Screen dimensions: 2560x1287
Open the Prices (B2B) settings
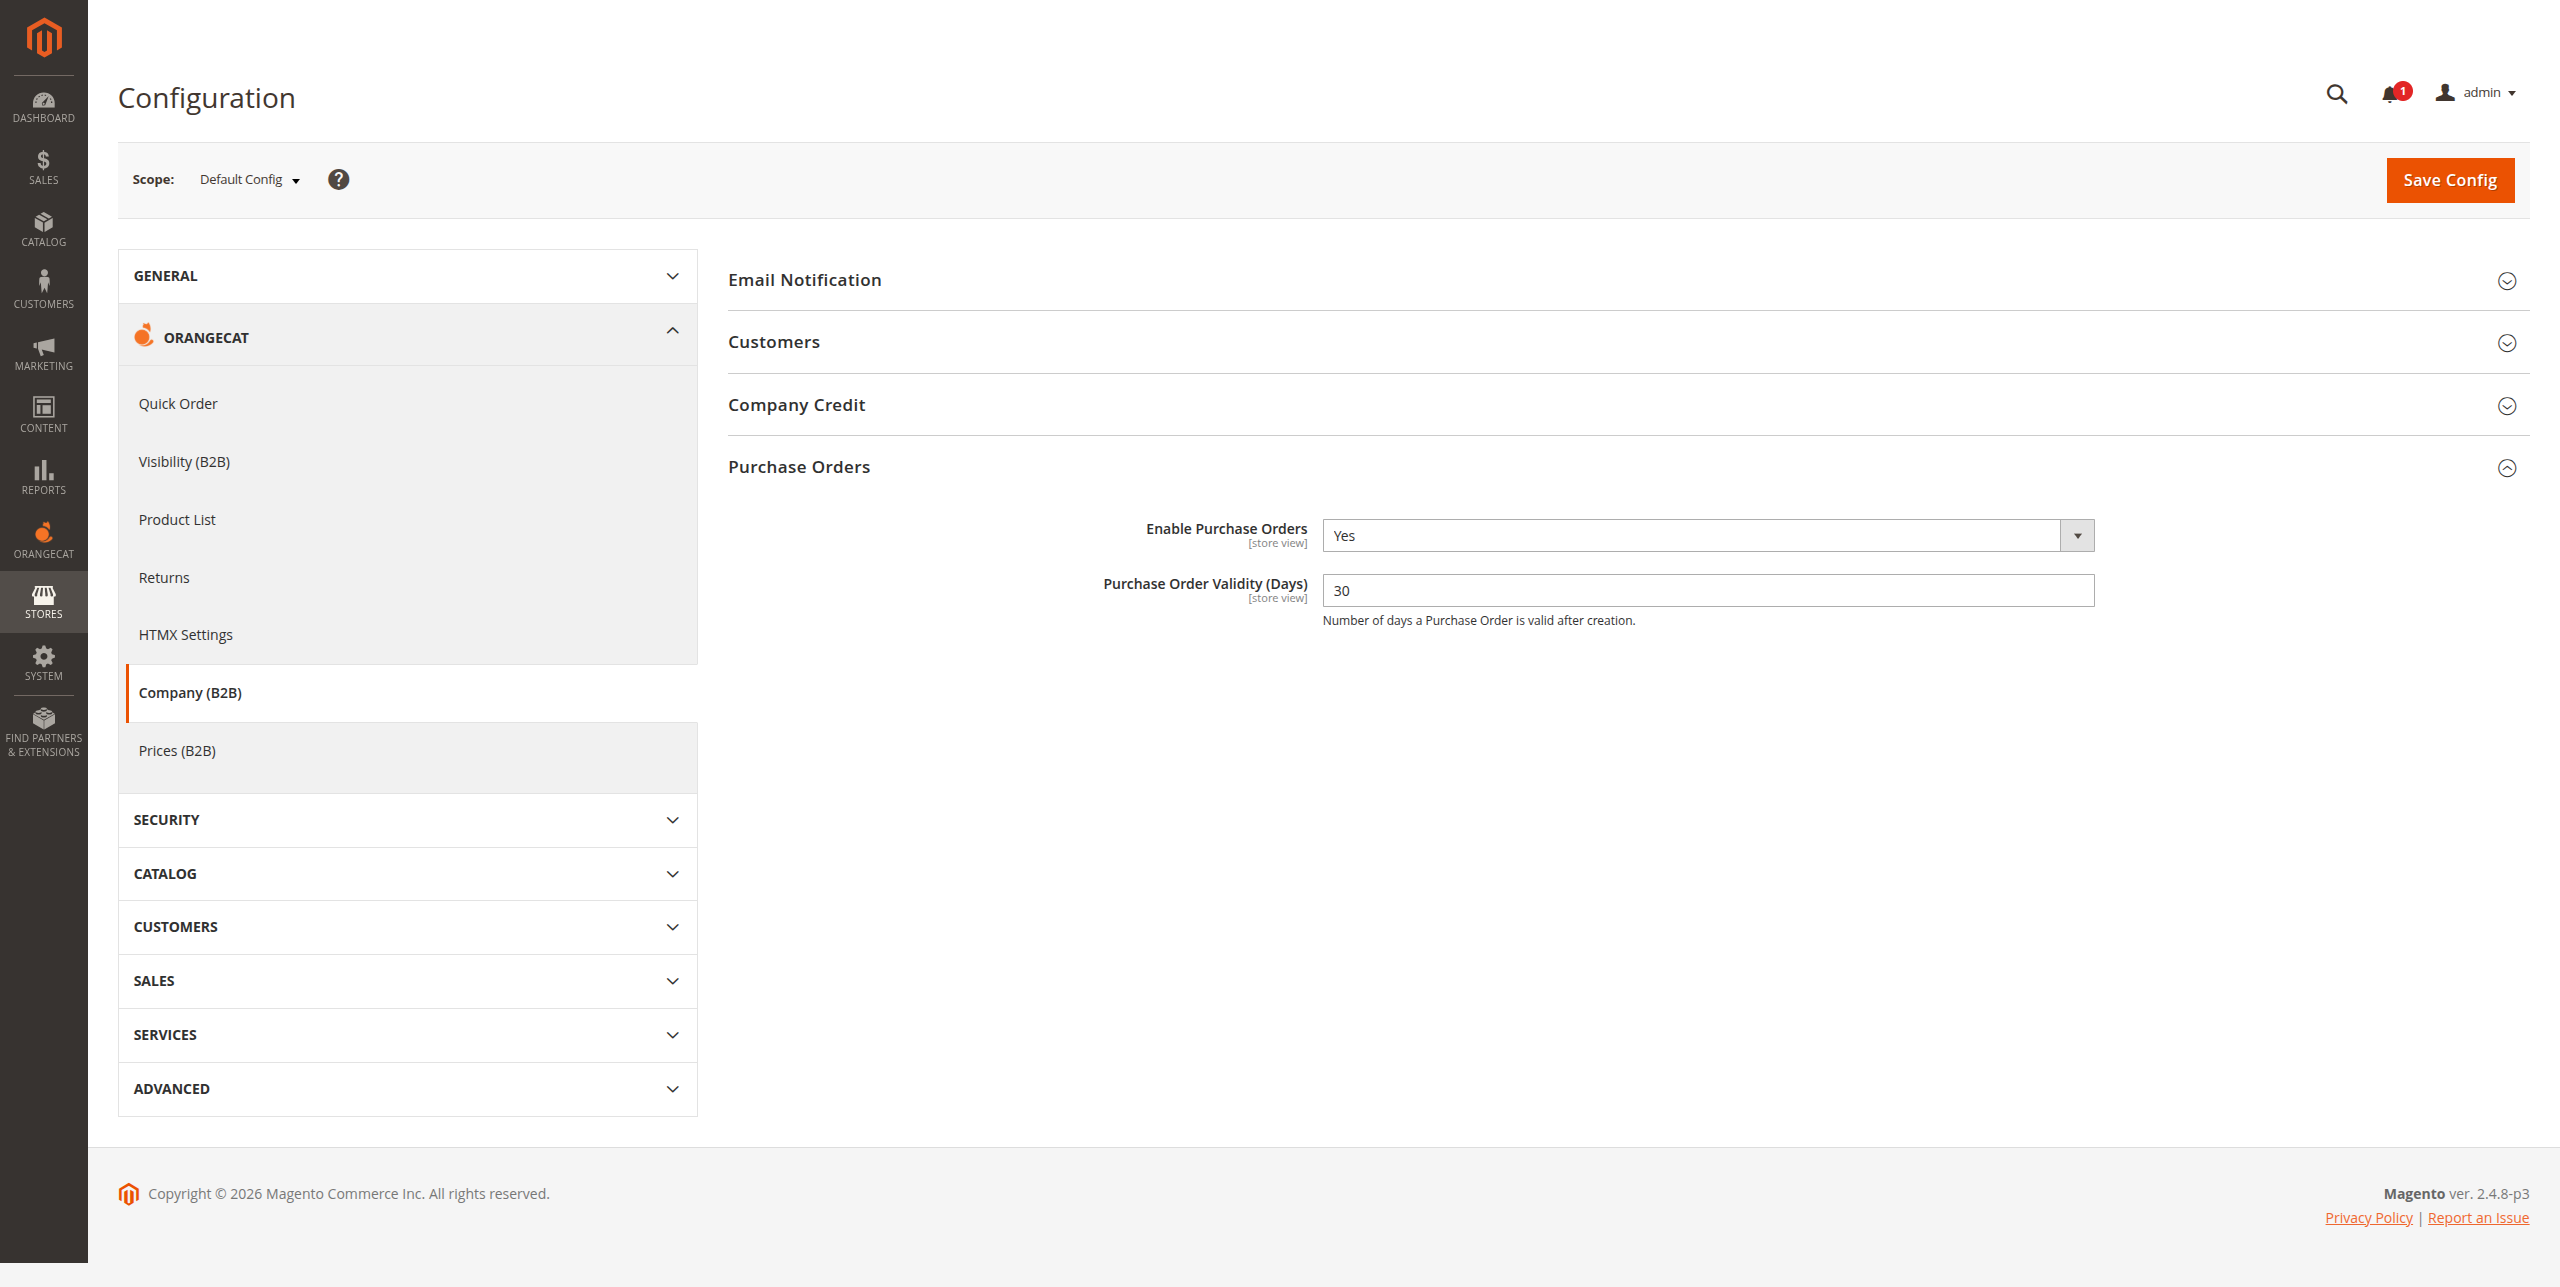click(x=177, y=750)
